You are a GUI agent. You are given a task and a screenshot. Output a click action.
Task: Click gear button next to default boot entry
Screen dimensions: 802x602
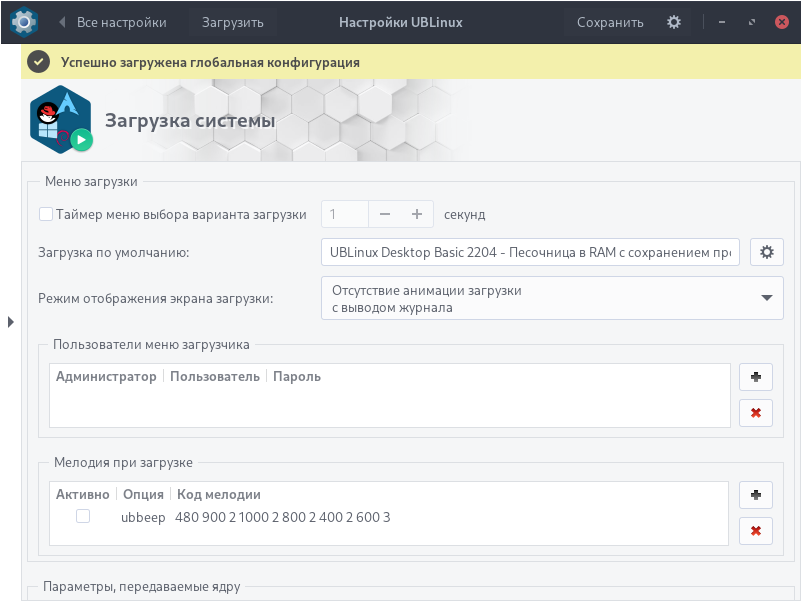pos(767,252)
